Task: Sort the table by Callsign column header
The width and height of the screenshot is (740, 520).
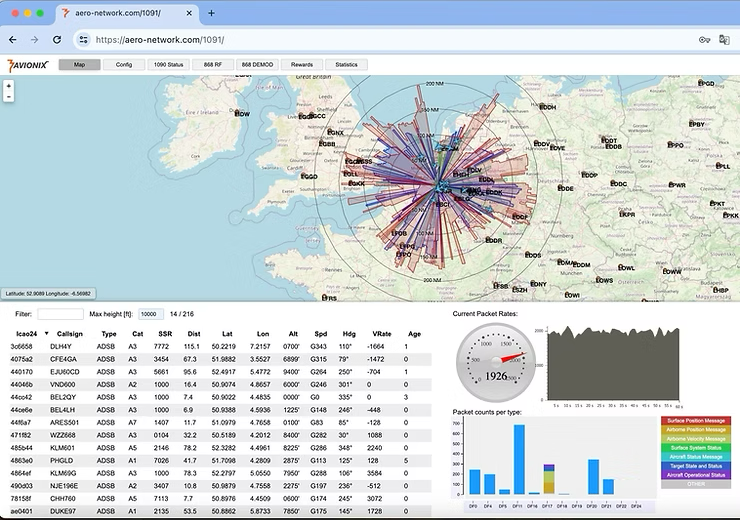Action: (70, 333)
